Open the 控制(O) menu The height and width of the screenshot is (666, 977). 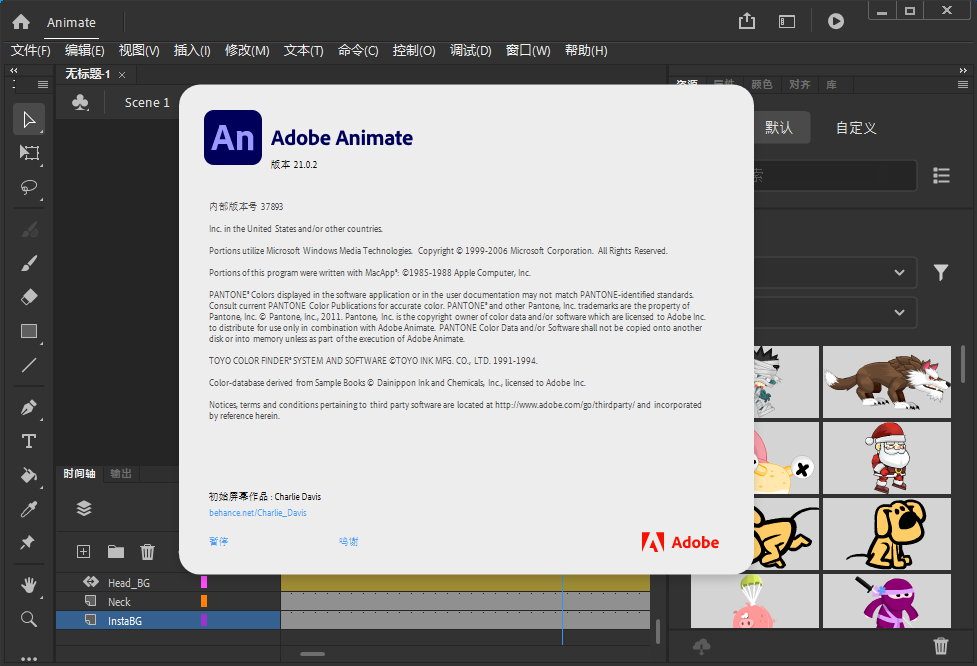[x=414, y=50]
